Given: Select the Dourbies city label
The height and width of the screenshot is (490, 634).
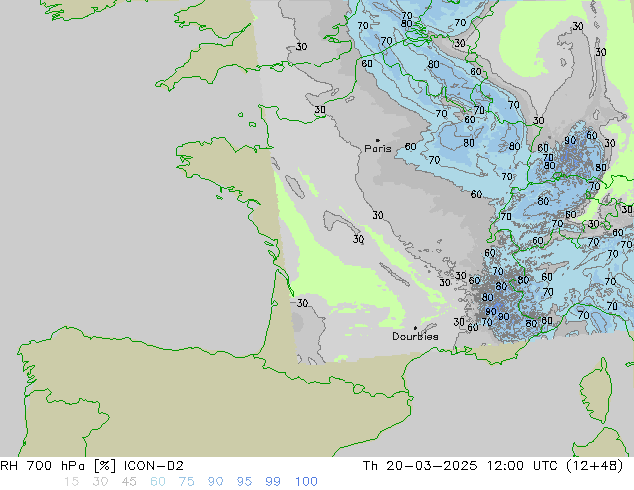Looking at the screenshot, I should pyautogui.click(x=415, y=336).
